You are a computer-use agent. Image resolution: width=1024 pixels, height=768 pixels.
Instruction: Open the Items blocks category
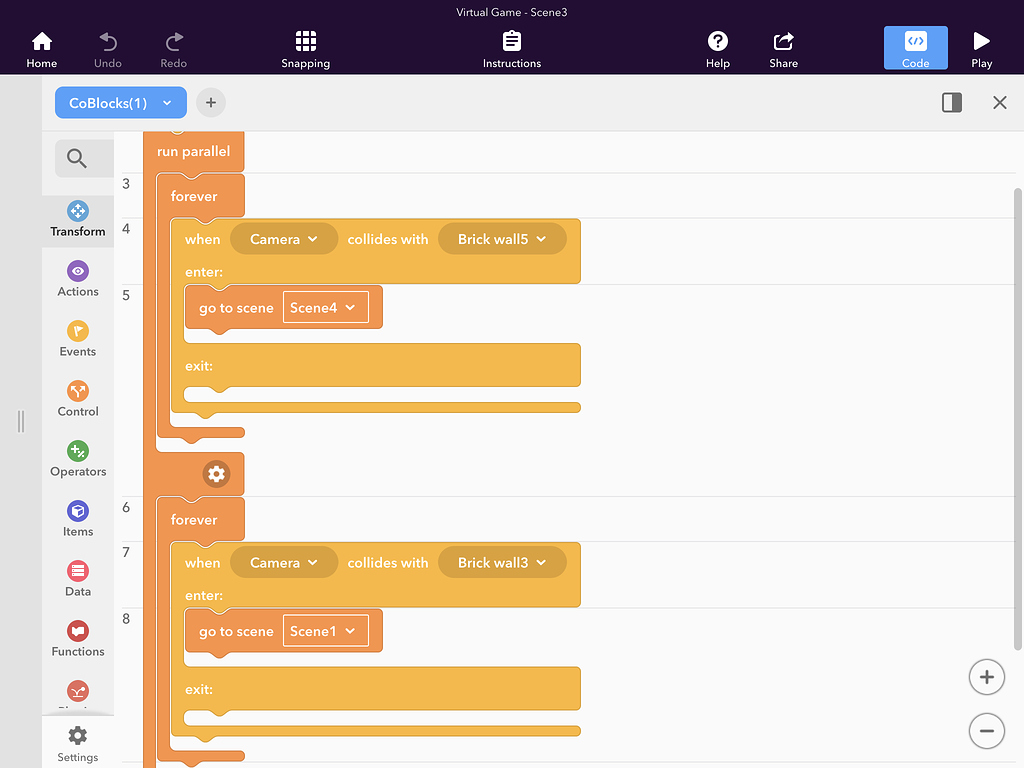click(x=78, y=519)
